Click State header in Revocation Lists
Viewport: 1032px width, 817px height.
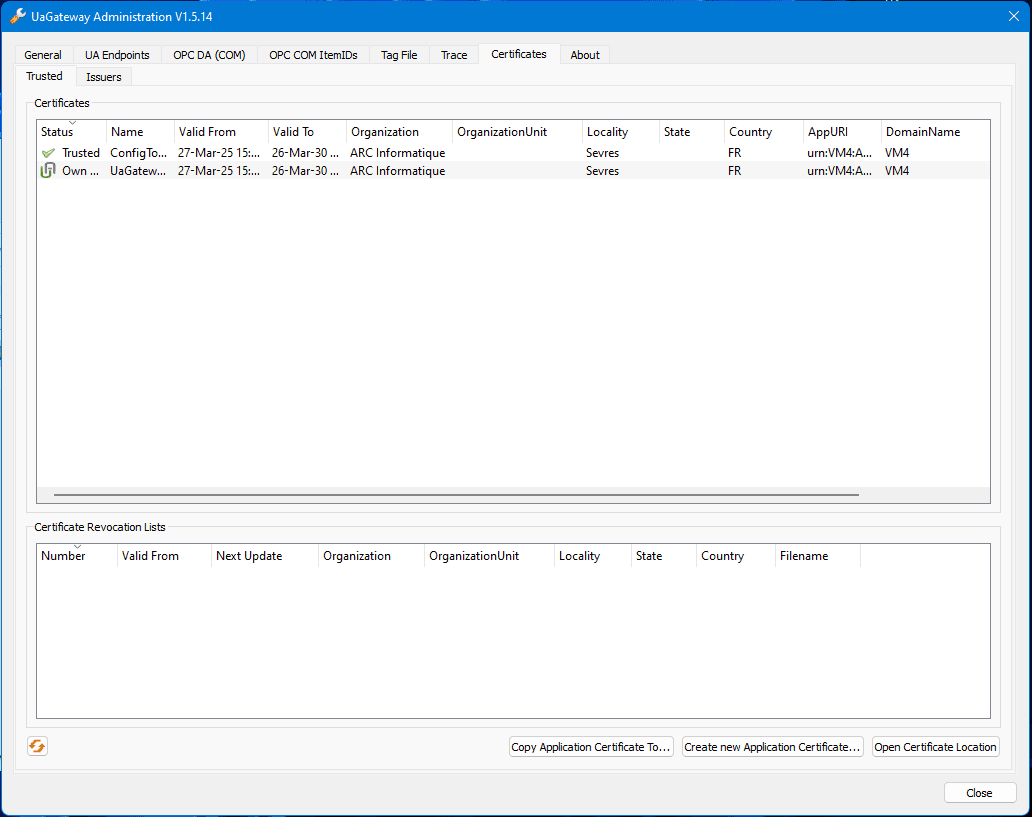(664, 556)
